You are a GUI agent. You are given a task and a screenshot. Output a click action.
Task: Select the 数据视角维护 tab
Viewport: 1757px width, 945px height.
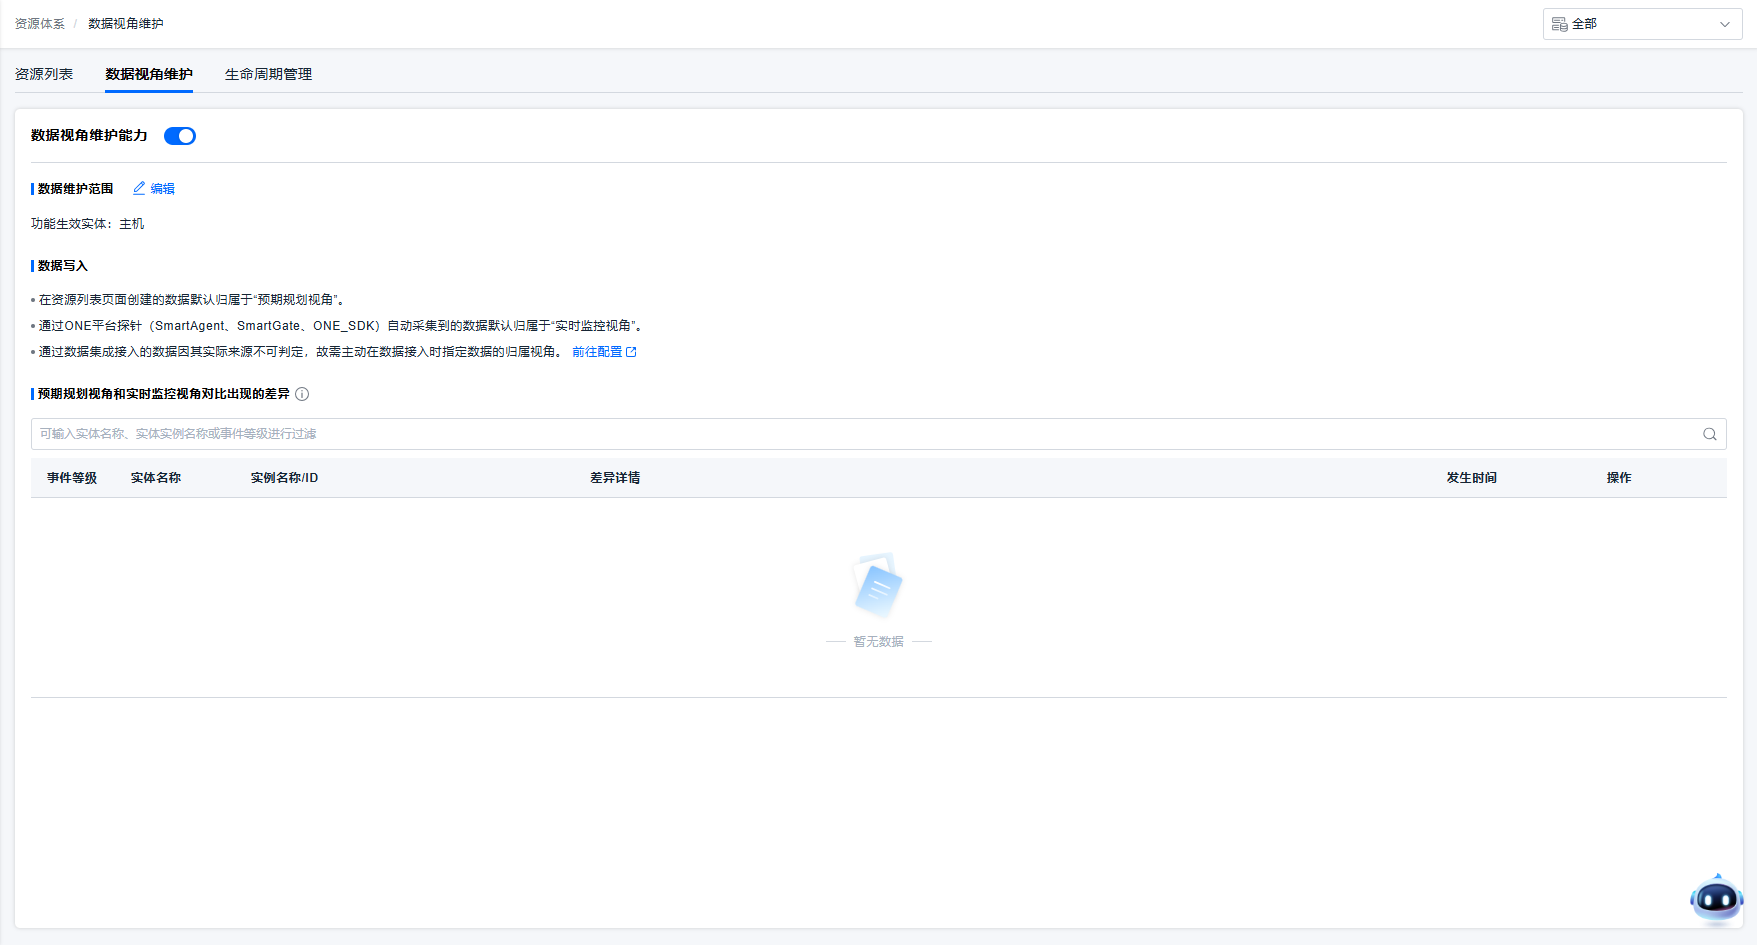(x=149, y=74)
